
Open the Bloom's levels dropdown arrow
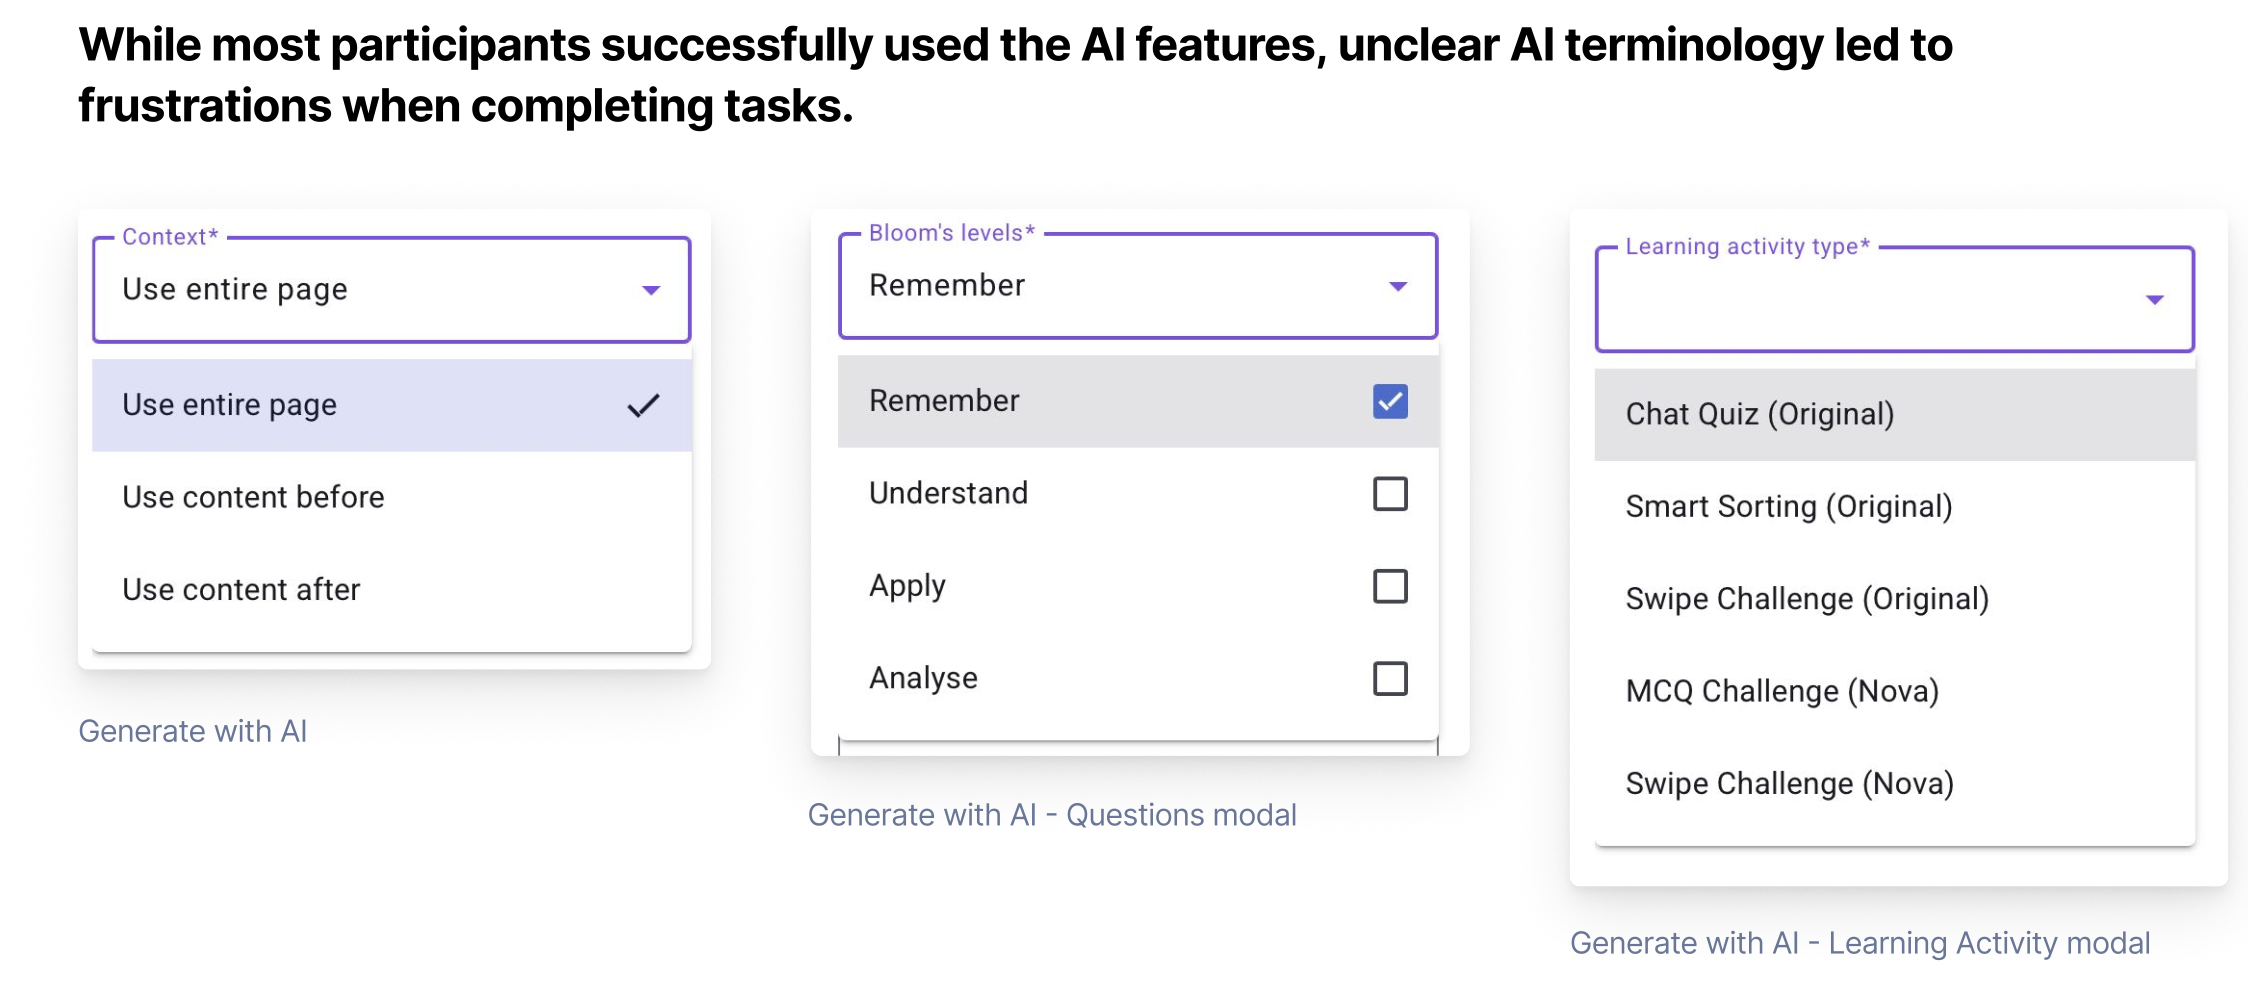click(x=1398, y=287)
